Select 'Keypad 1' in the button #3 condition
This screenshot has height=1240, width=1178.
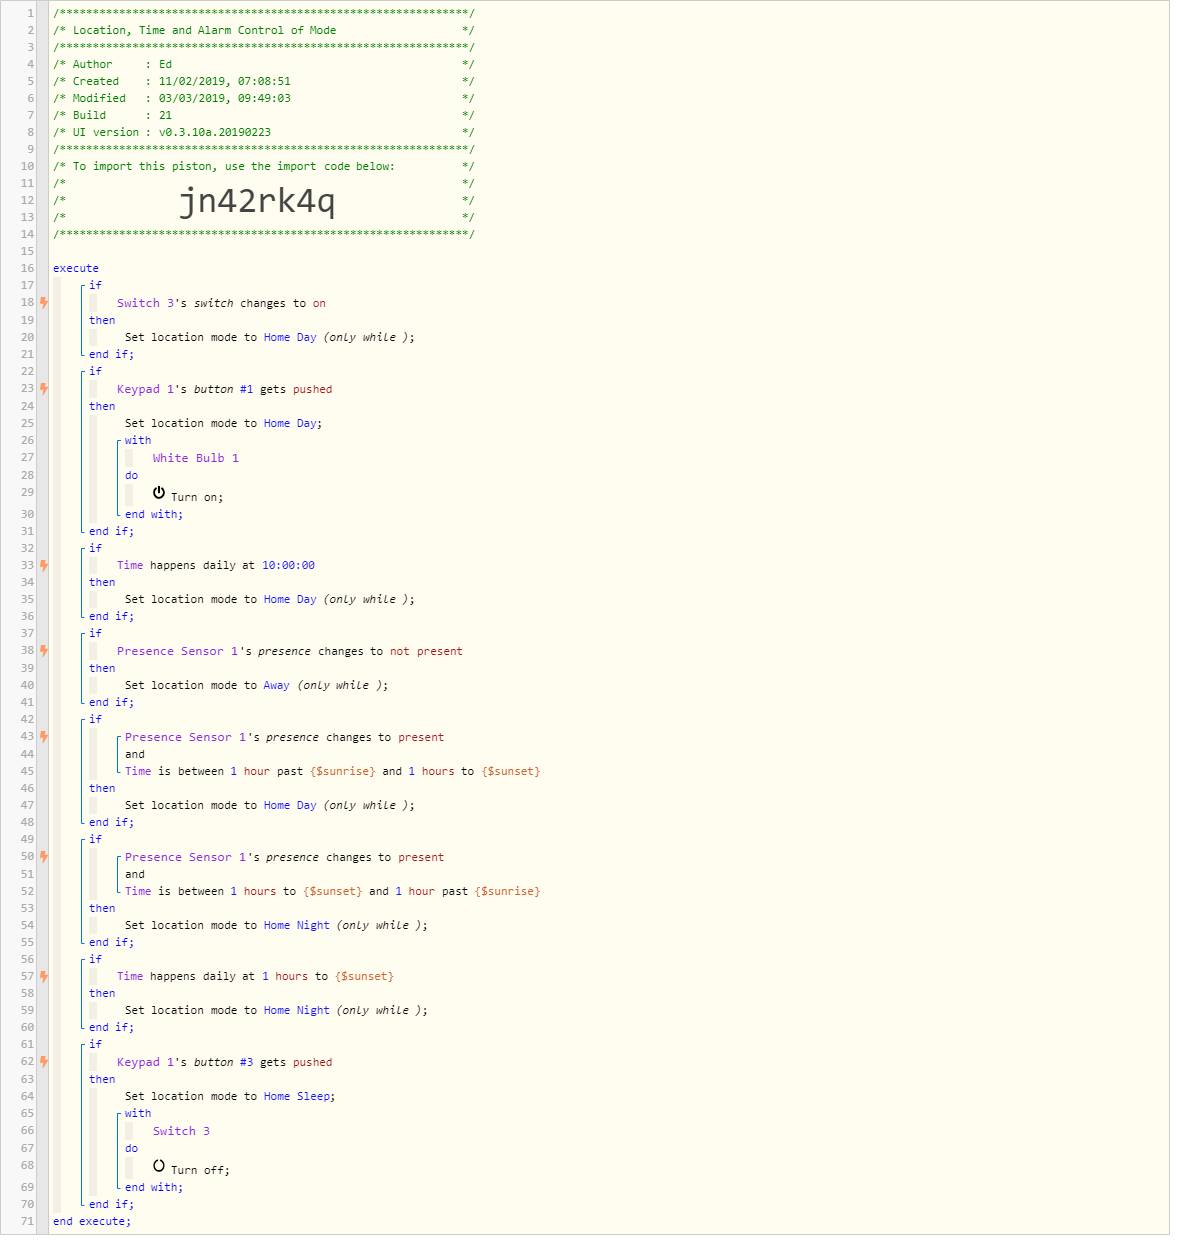point(145,1062)
